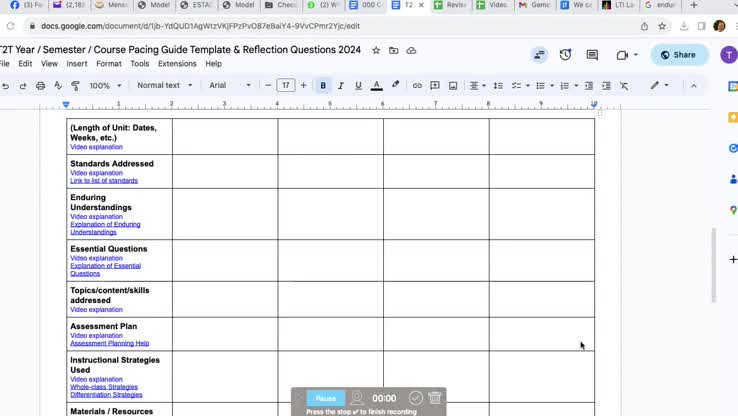The image size is (738, 416).
Task: Finish recording with the checkmark button
Action: [416, 398]
